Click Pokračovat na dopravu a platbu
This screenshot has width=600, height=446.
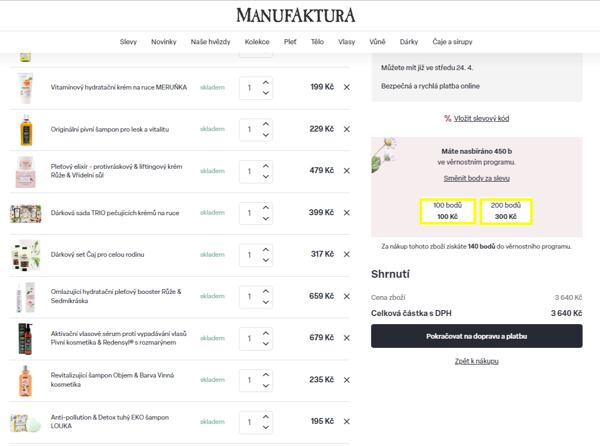tap(476, 336)
